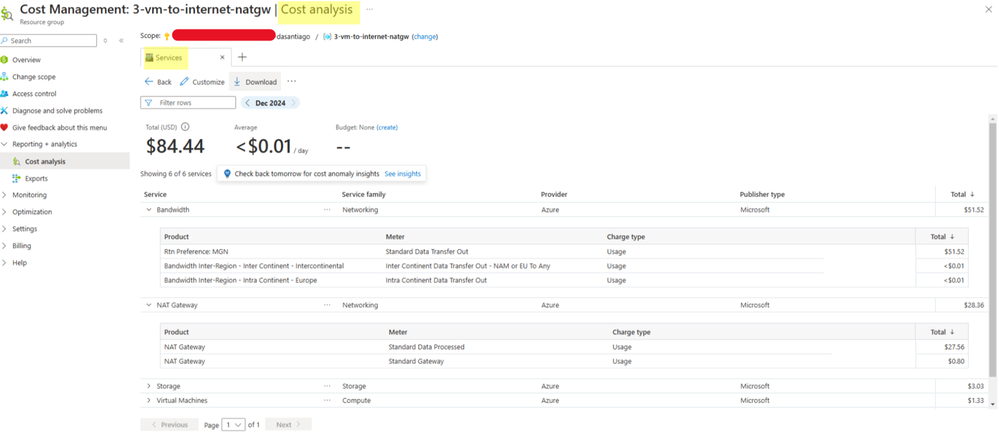999x434 pixels.
Task: Click Standard Gateway meter cell
Action: click(416, 361)
